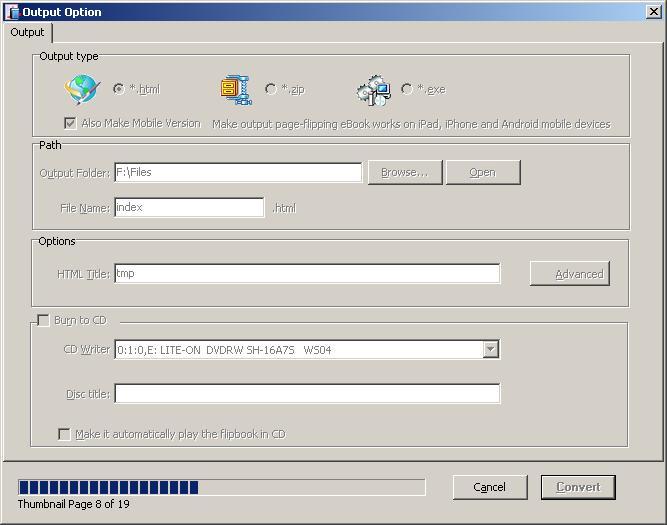Click the ZIP archive output icon
This screenshot has height=525, width=667.
(x=237, y=90)
